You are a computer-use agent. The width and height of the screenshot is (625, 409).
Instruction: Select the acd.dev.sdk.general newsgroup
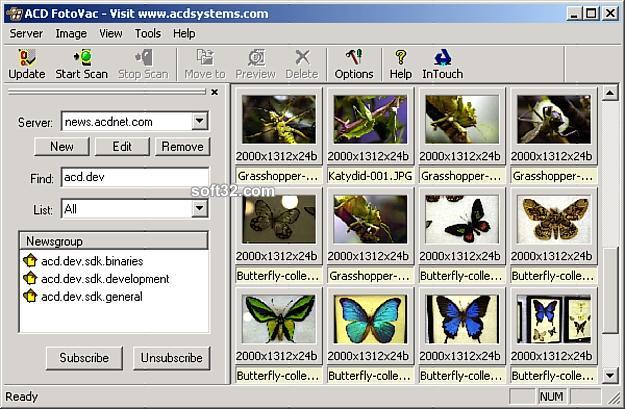(x=92, y=297)
